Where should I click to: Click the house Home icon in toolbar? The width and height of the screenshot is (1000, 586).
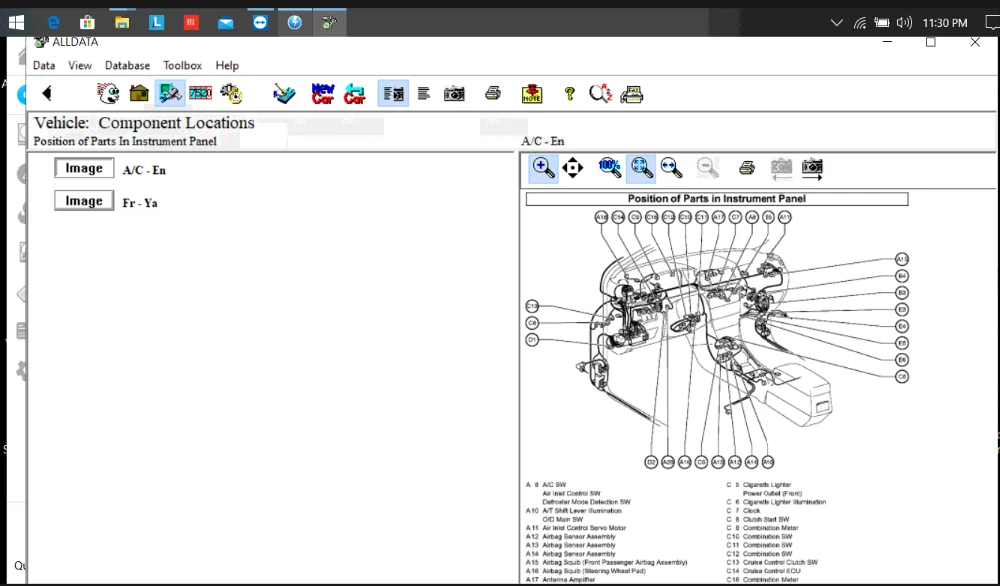[138, 94]
